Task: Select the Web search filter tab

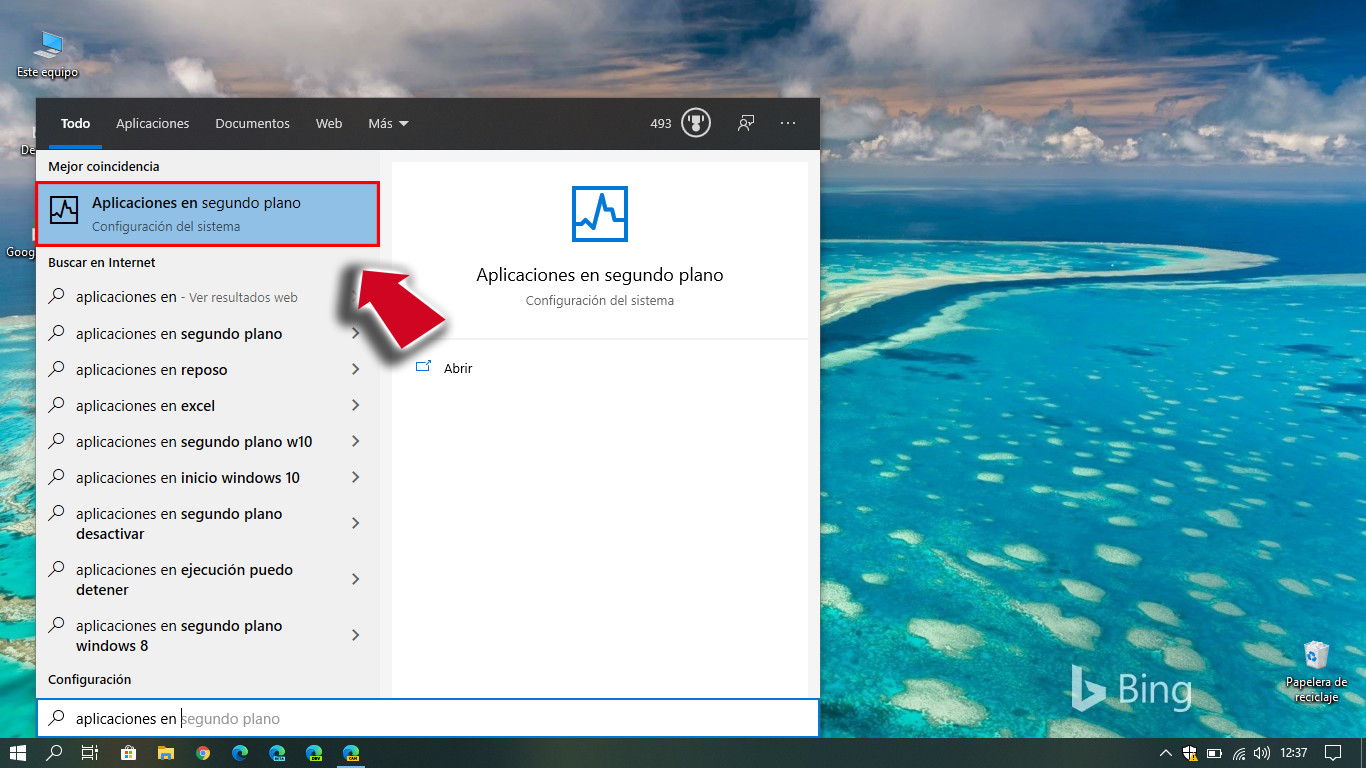Action: 328,123
